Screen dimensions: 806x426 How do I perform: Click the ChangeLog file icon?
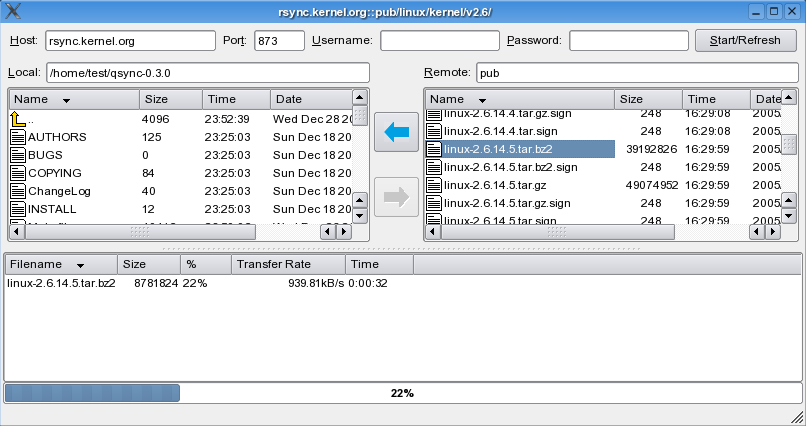point(18,191)
